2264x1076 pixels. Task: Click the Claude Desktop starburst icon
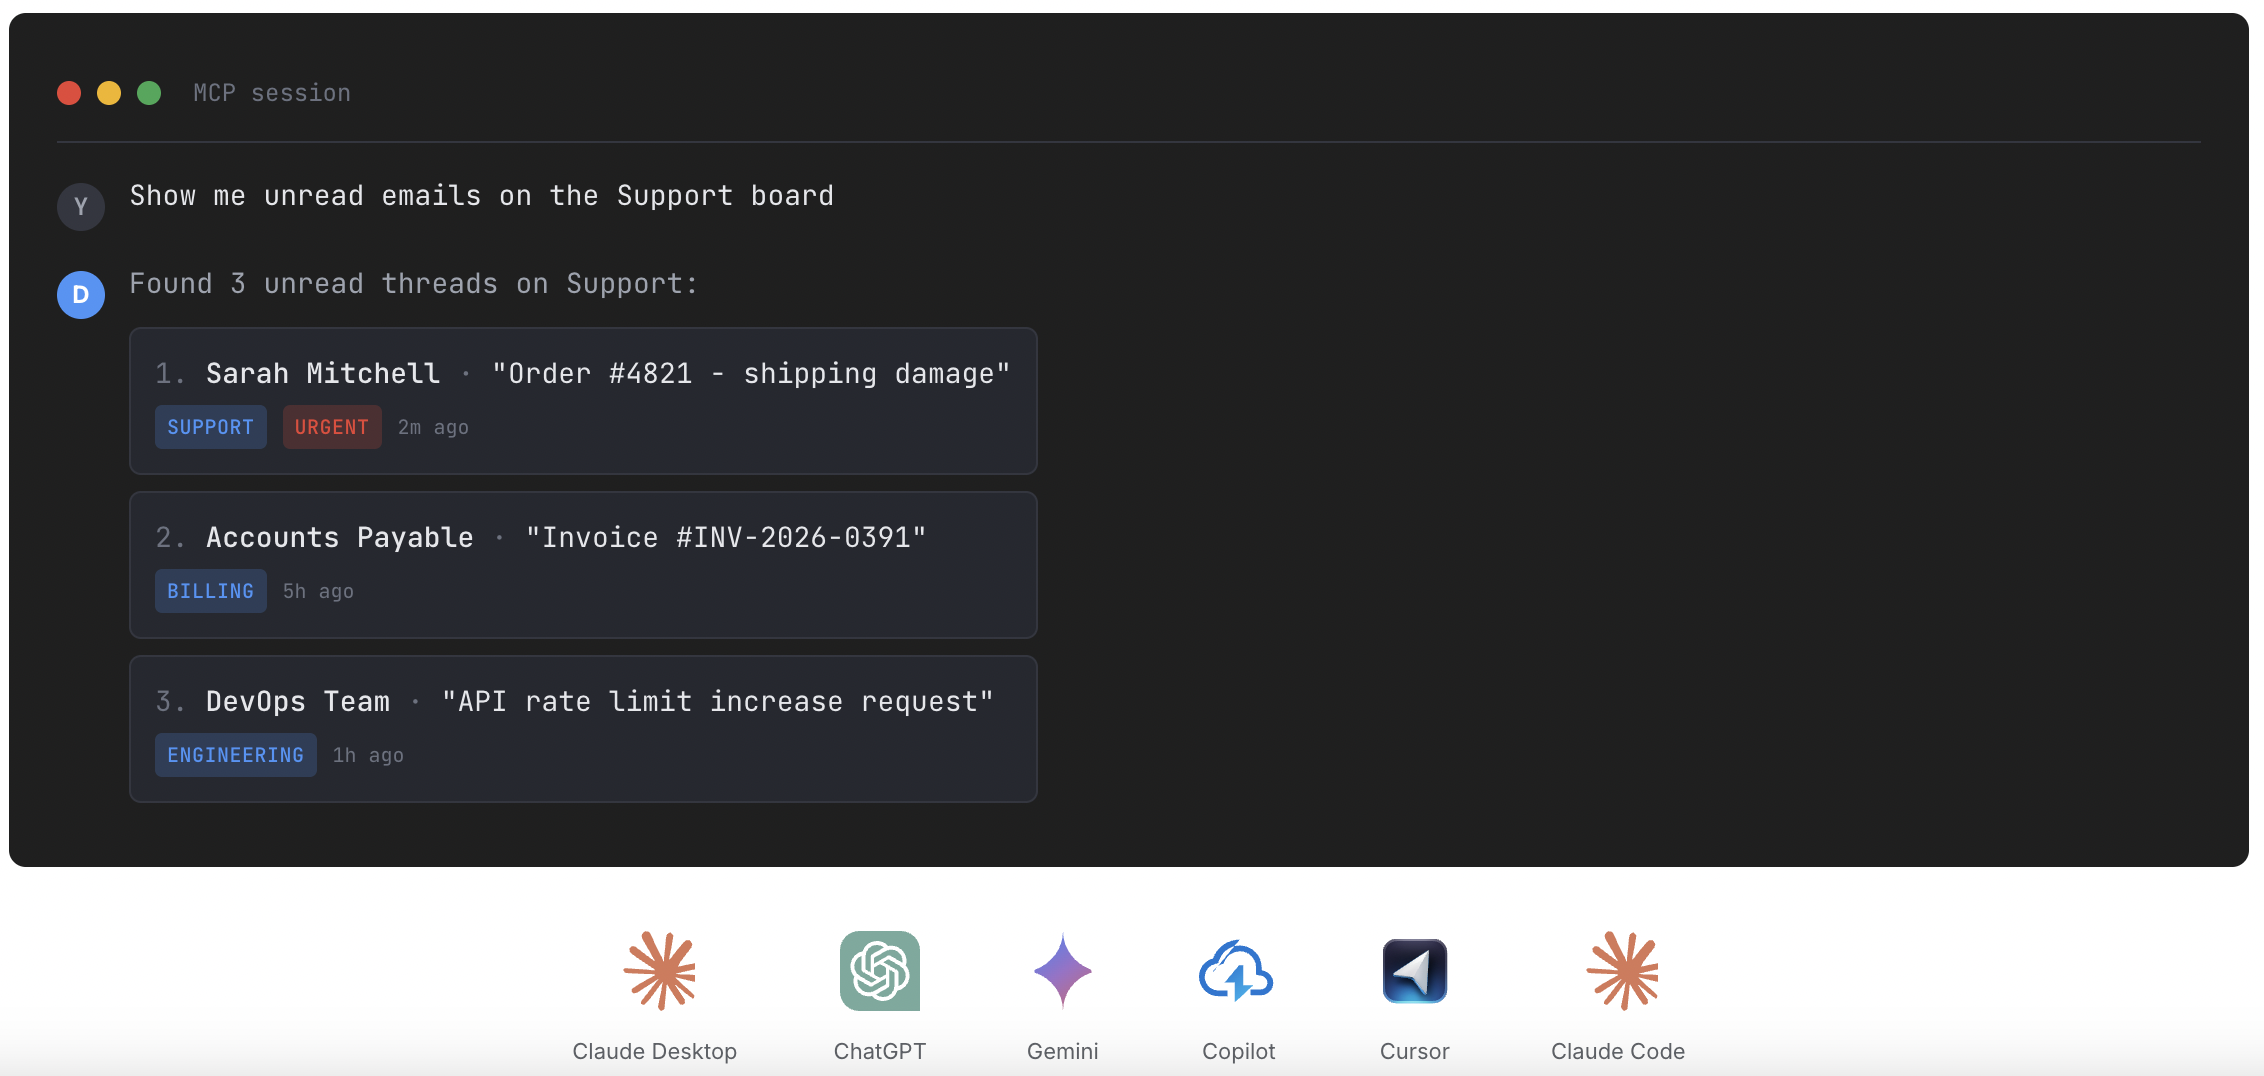(x=659, y=970)
